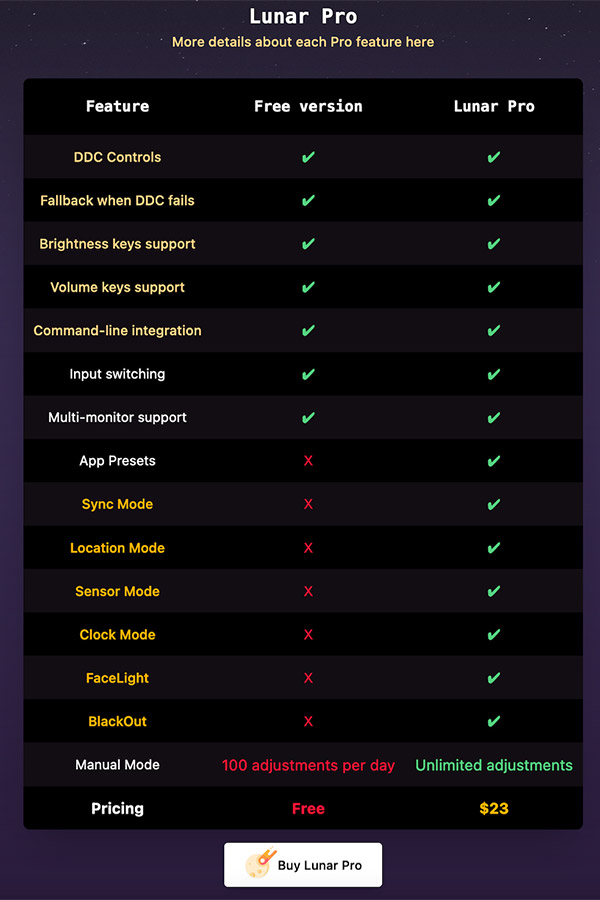Open the BlackOut feature link
The height and width of the screenshot is (900, 600).
pos(117,721)
